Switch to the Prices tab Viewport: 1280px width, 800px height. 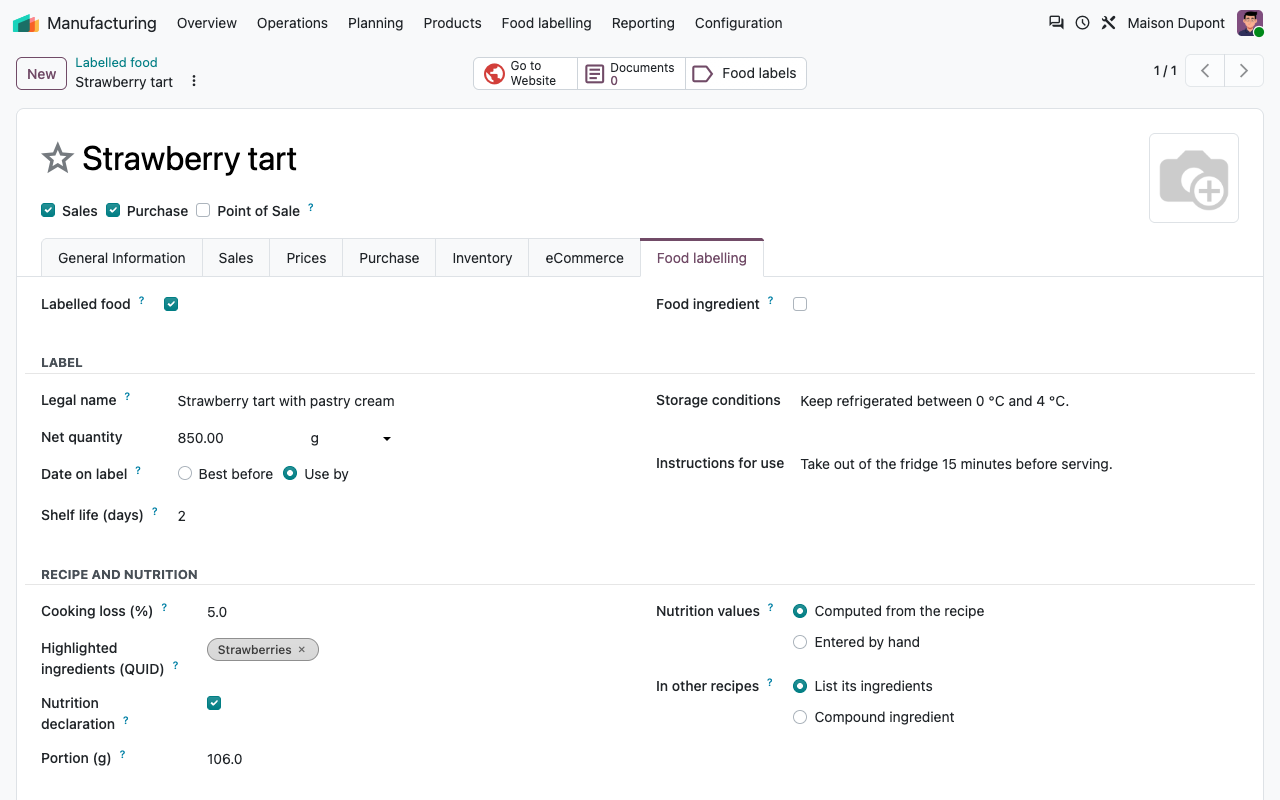[x=306, y=258]
